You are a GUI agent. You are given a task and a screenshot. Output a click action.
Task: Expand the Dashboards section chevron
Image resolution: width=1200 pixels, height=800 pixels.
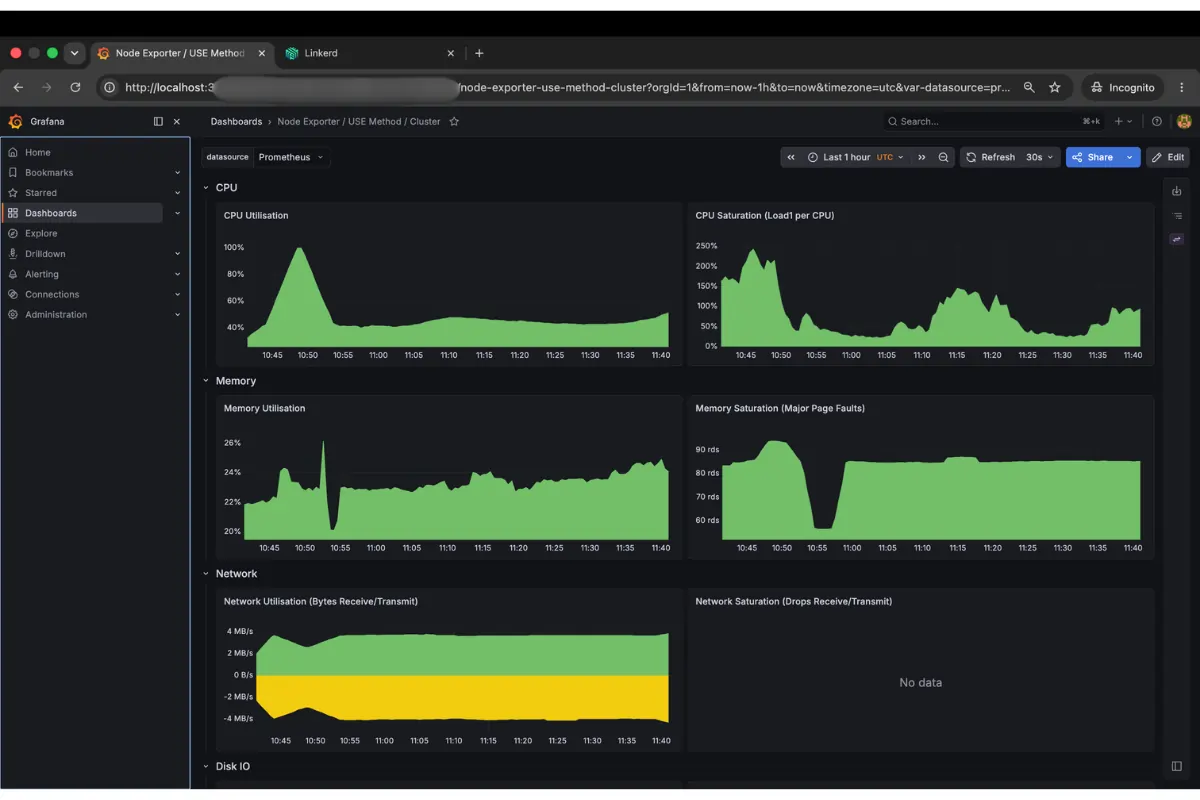tap(177, 213)
